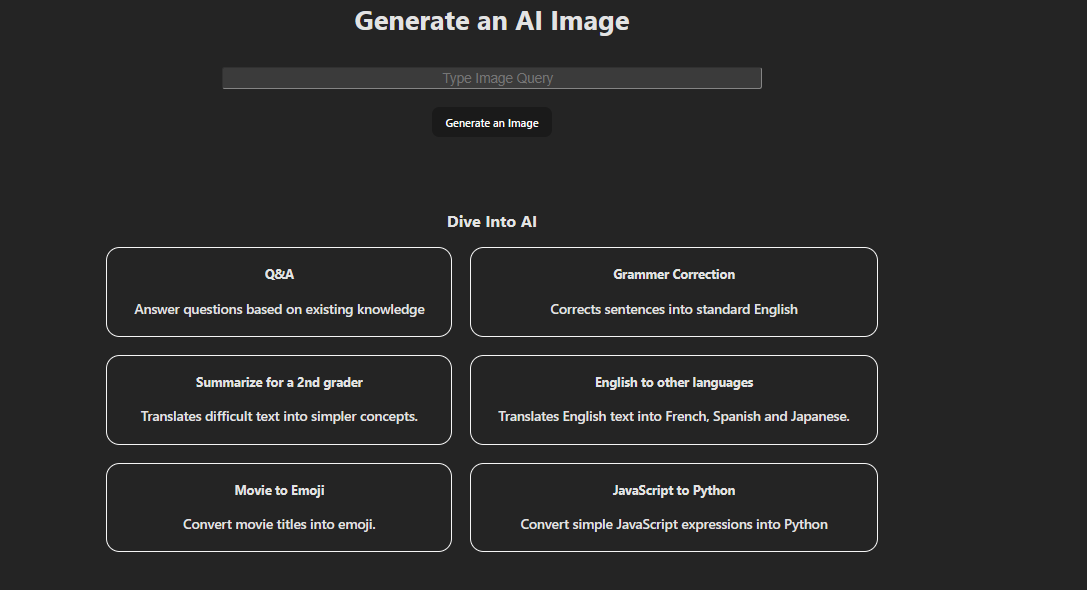1087x590 pixels.
Task: Select the JavaScript to Python converter
Action: pos(673,507)
